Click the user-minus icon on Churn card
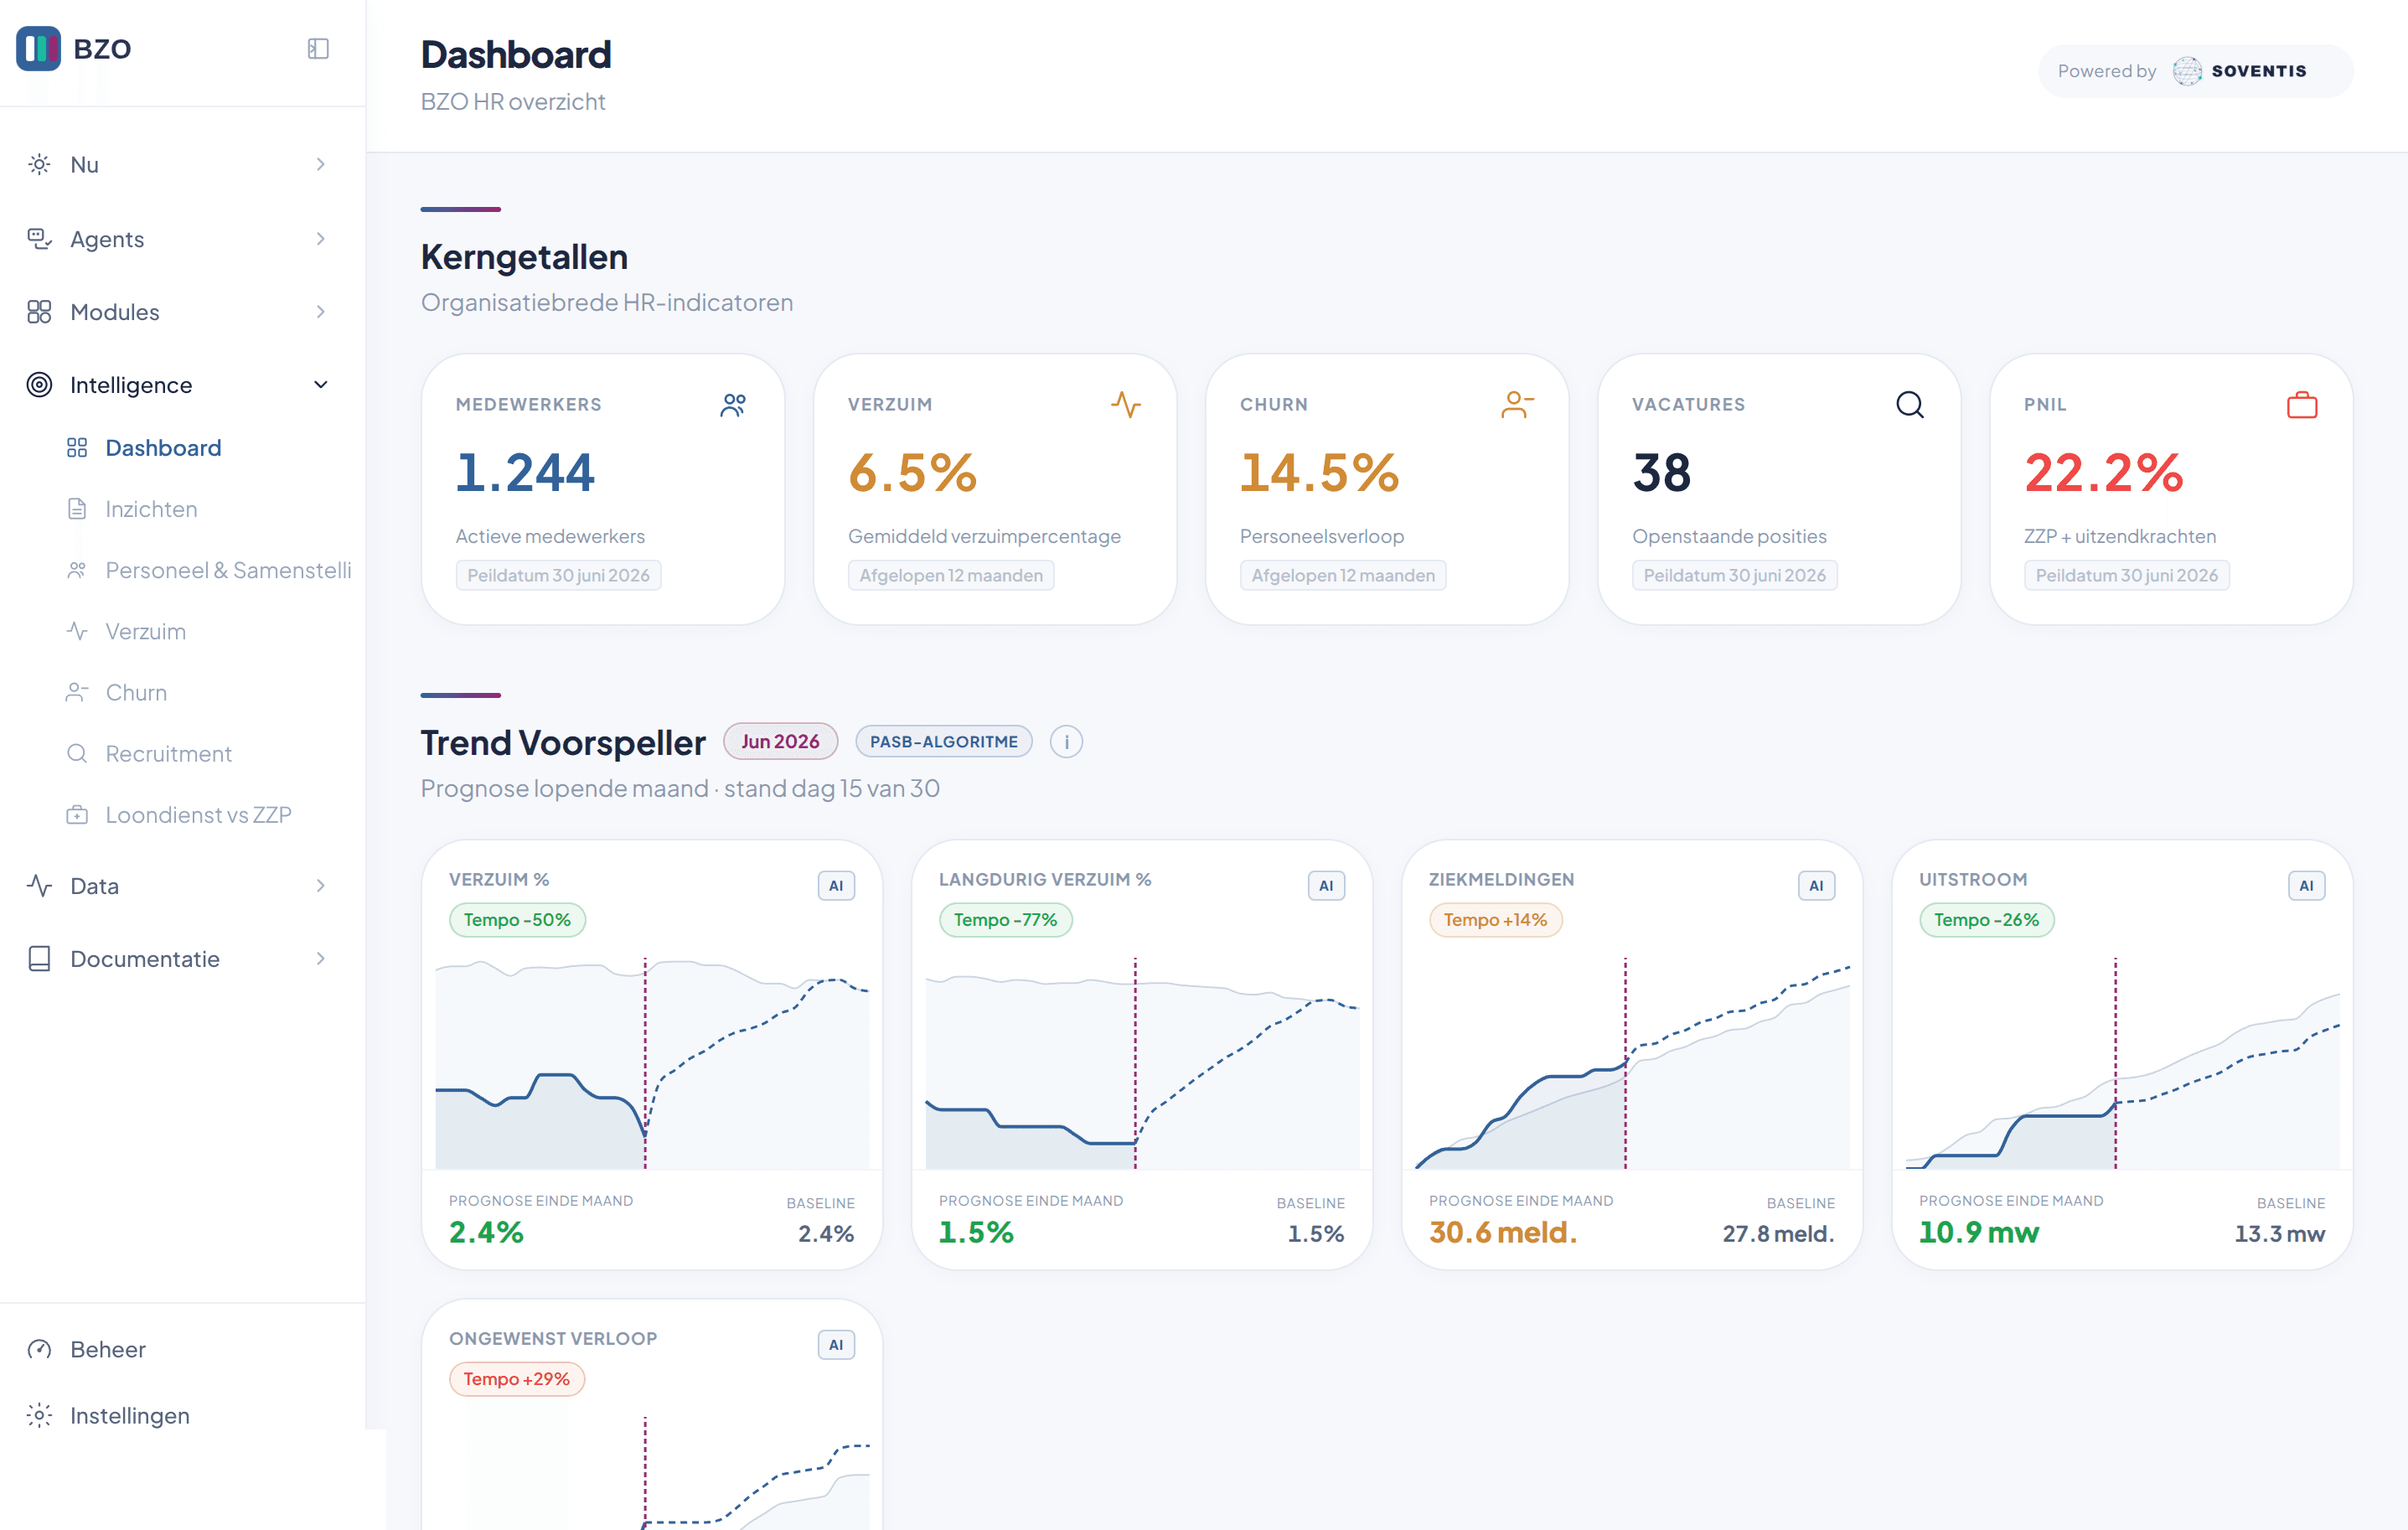Viewport: 2408px width, 1530px height. click(1517, 405)
